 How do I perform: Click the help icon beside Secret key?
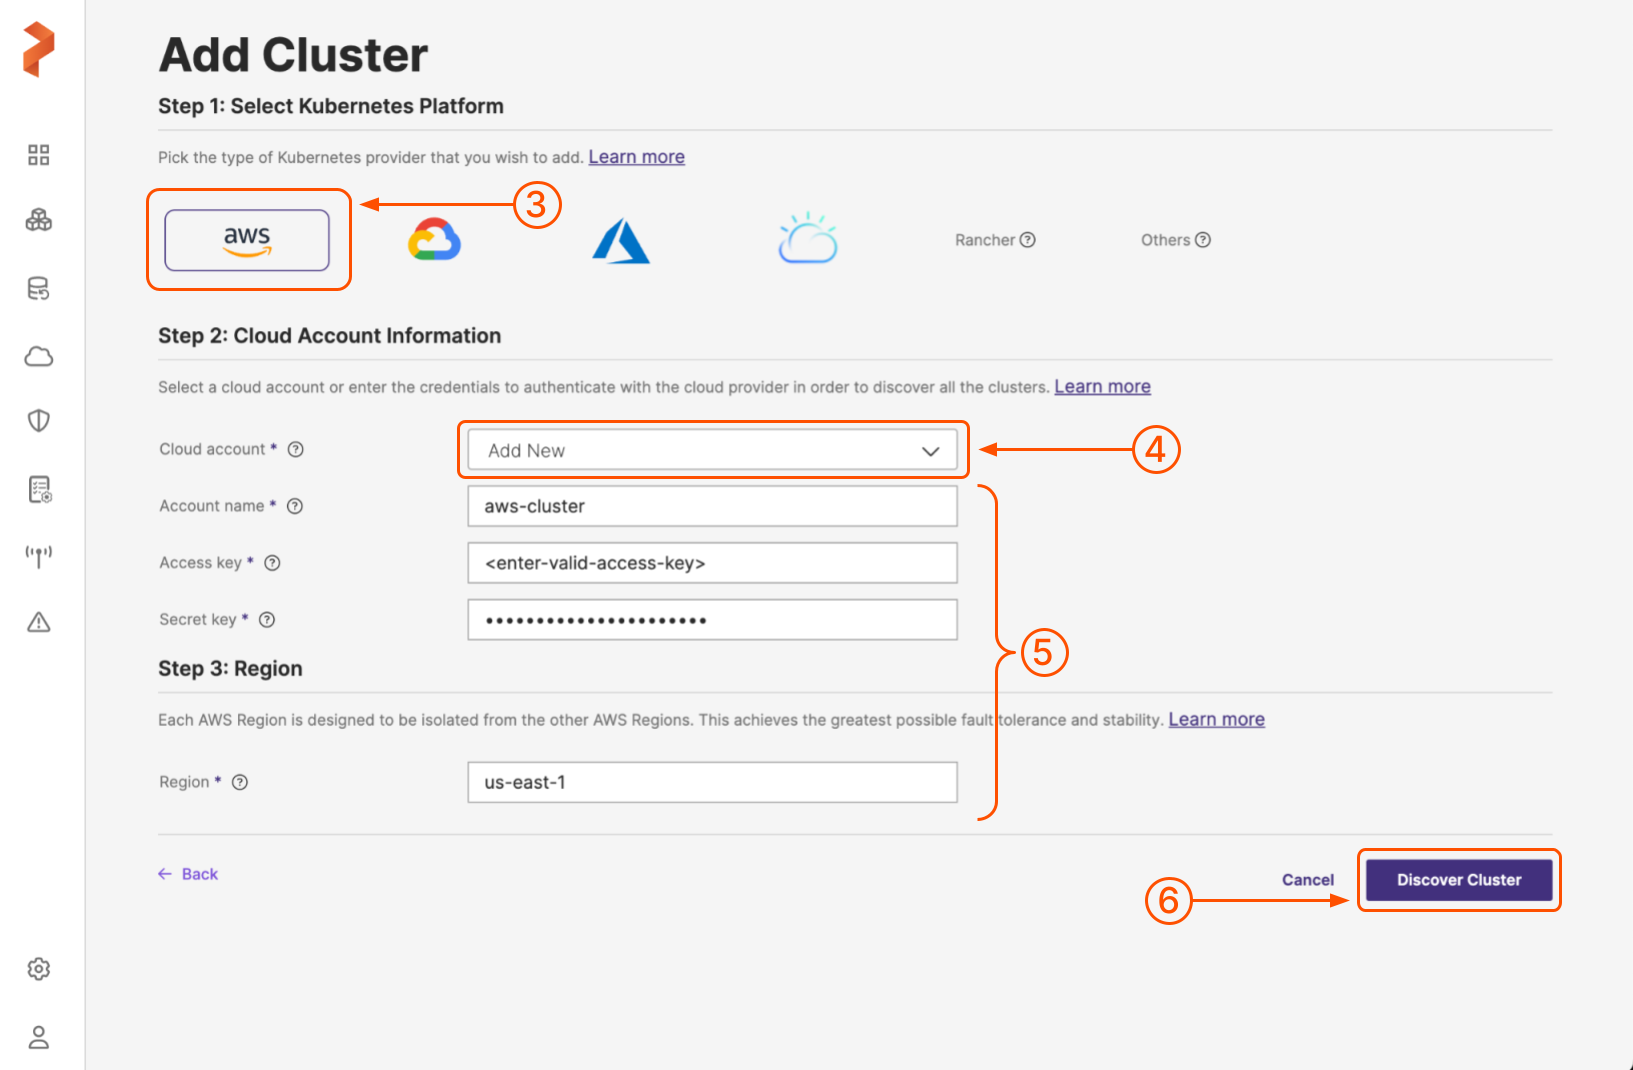pos(267,620)
